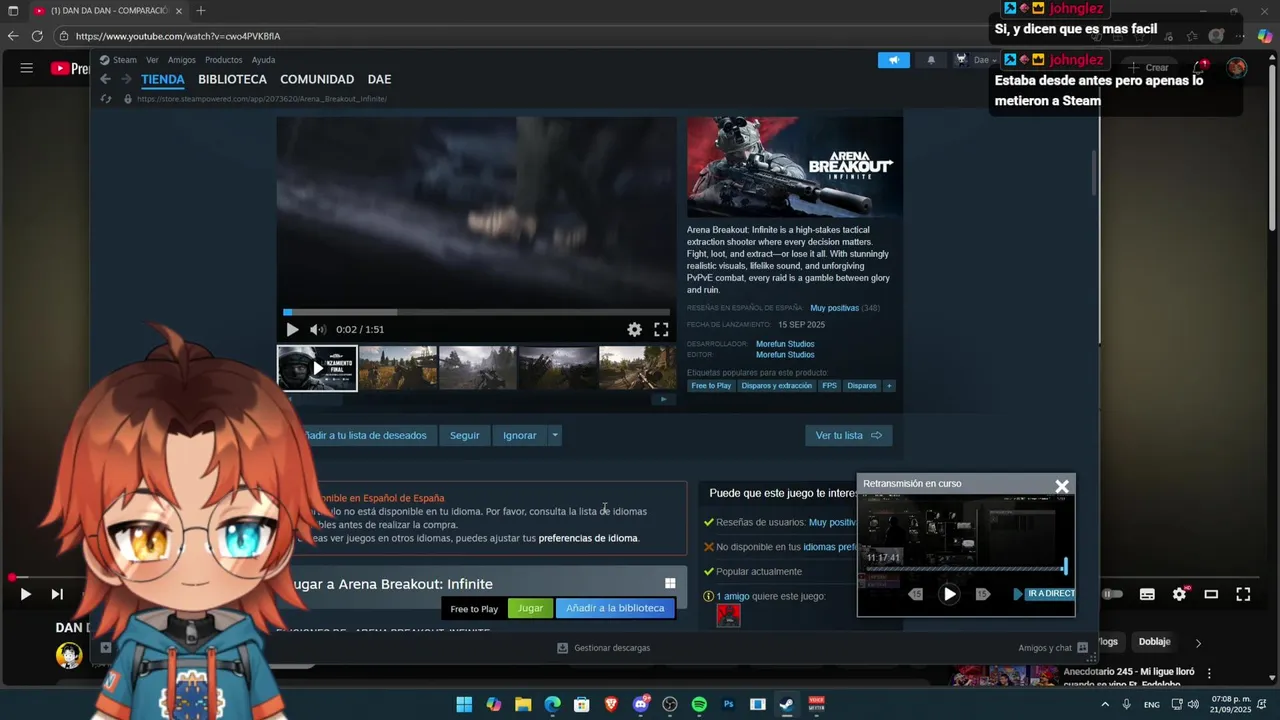Image resolution: width=1280 pixels, height=720 pixels.
Task: Click the Disparos y extracción tag
Action: tap(777, 386)
